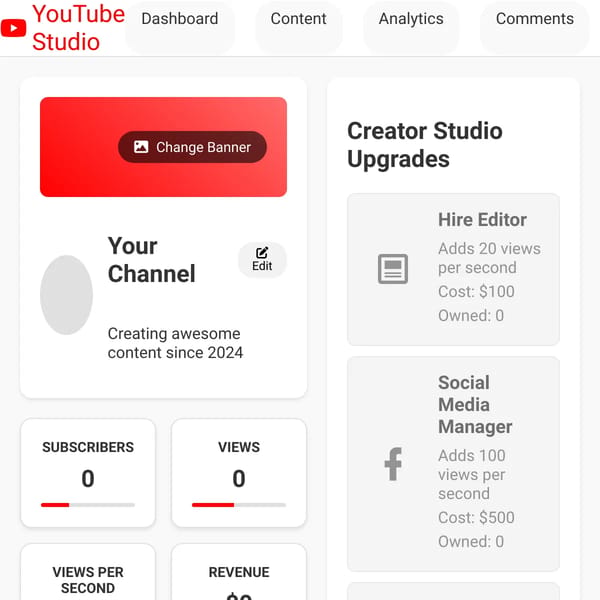The image size is (600, 600).
Task: Click the Edit channel button
Action: 262,260
